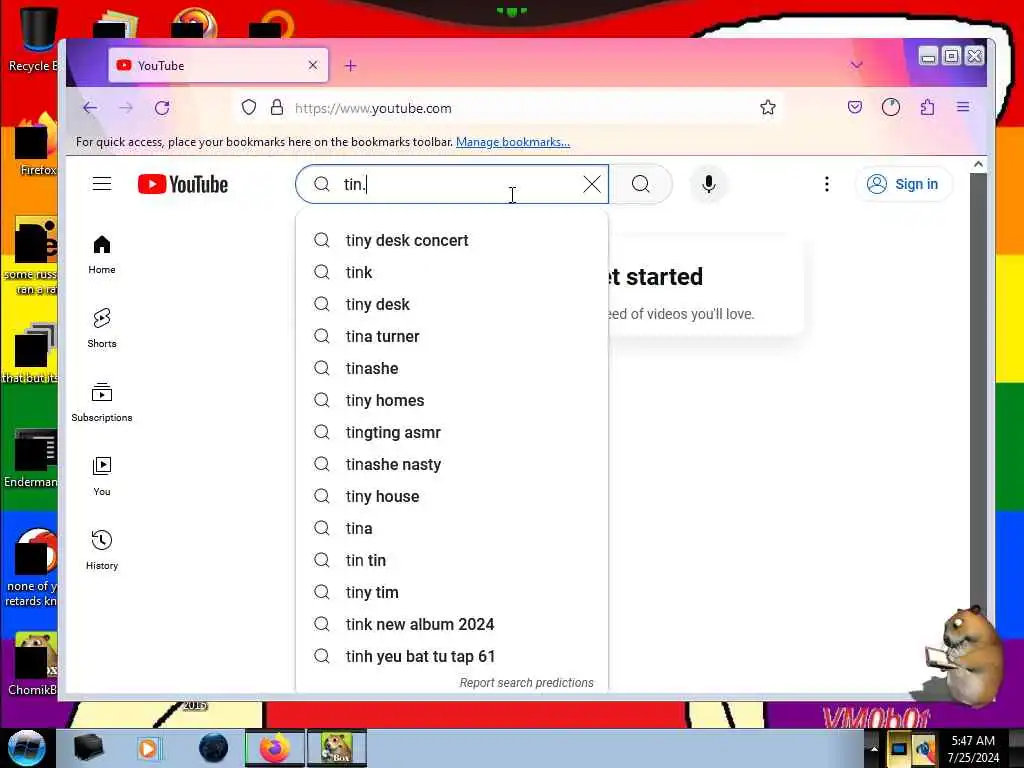Click the page scrollbar up arrow
Viewport: 1024px width, 768px height.
tap(978, 165)
